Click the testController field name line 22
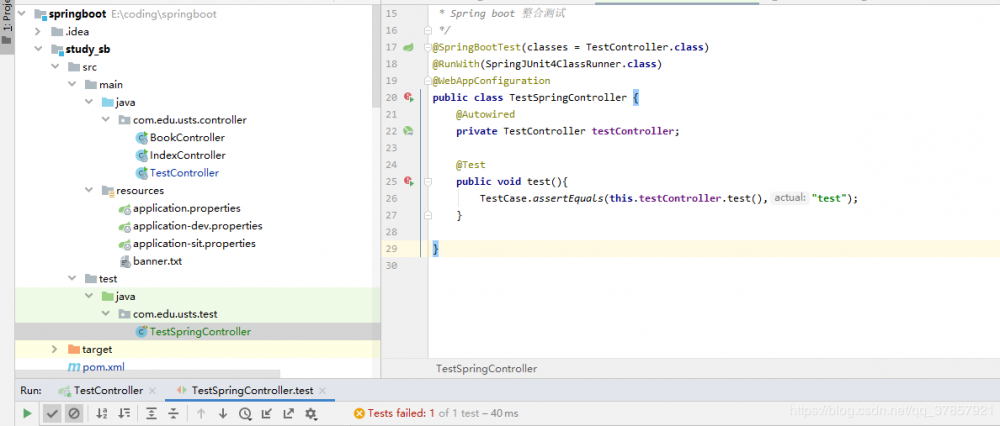This screenshot has height=426, width=1000. pos(633,131)
